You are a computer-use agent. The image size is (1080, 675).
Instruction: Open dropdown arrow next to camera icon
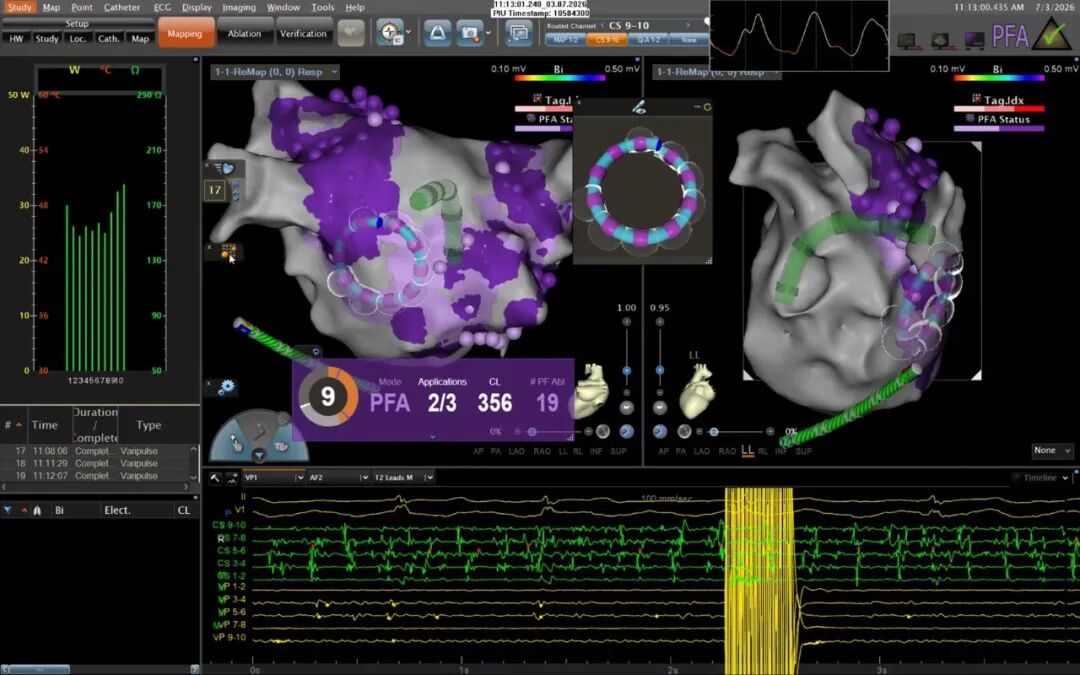point(488,32)
